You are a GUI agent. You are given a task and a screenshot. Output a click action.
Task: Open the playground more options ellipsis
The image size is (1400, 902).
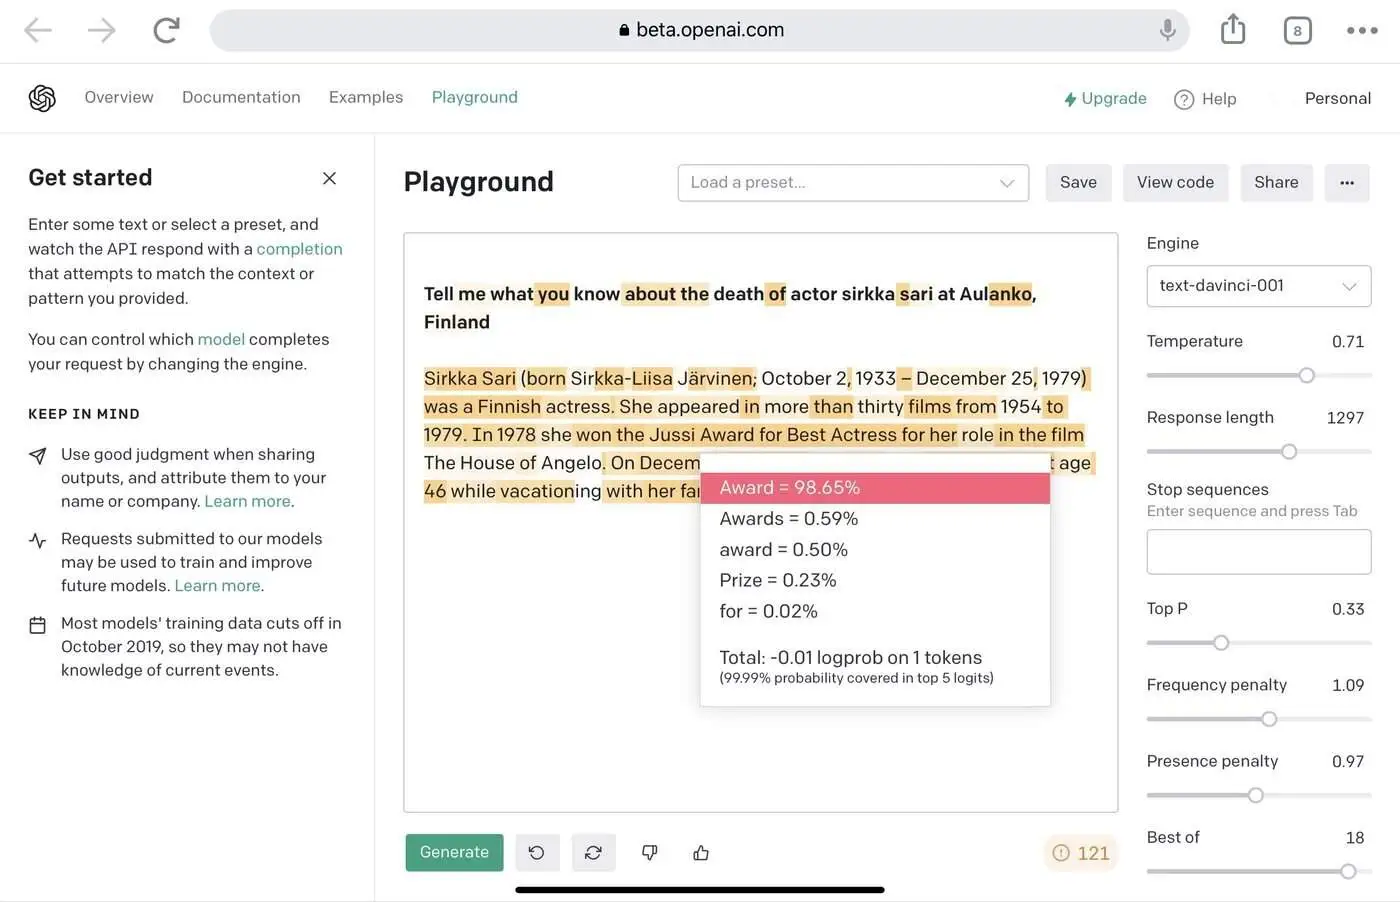tap(1347, 183)
